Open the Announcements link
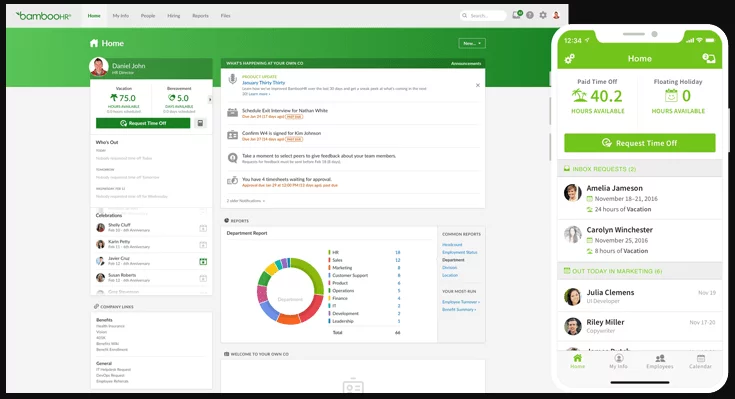Screen dimensions: 735x399 [x=466, y=63]
